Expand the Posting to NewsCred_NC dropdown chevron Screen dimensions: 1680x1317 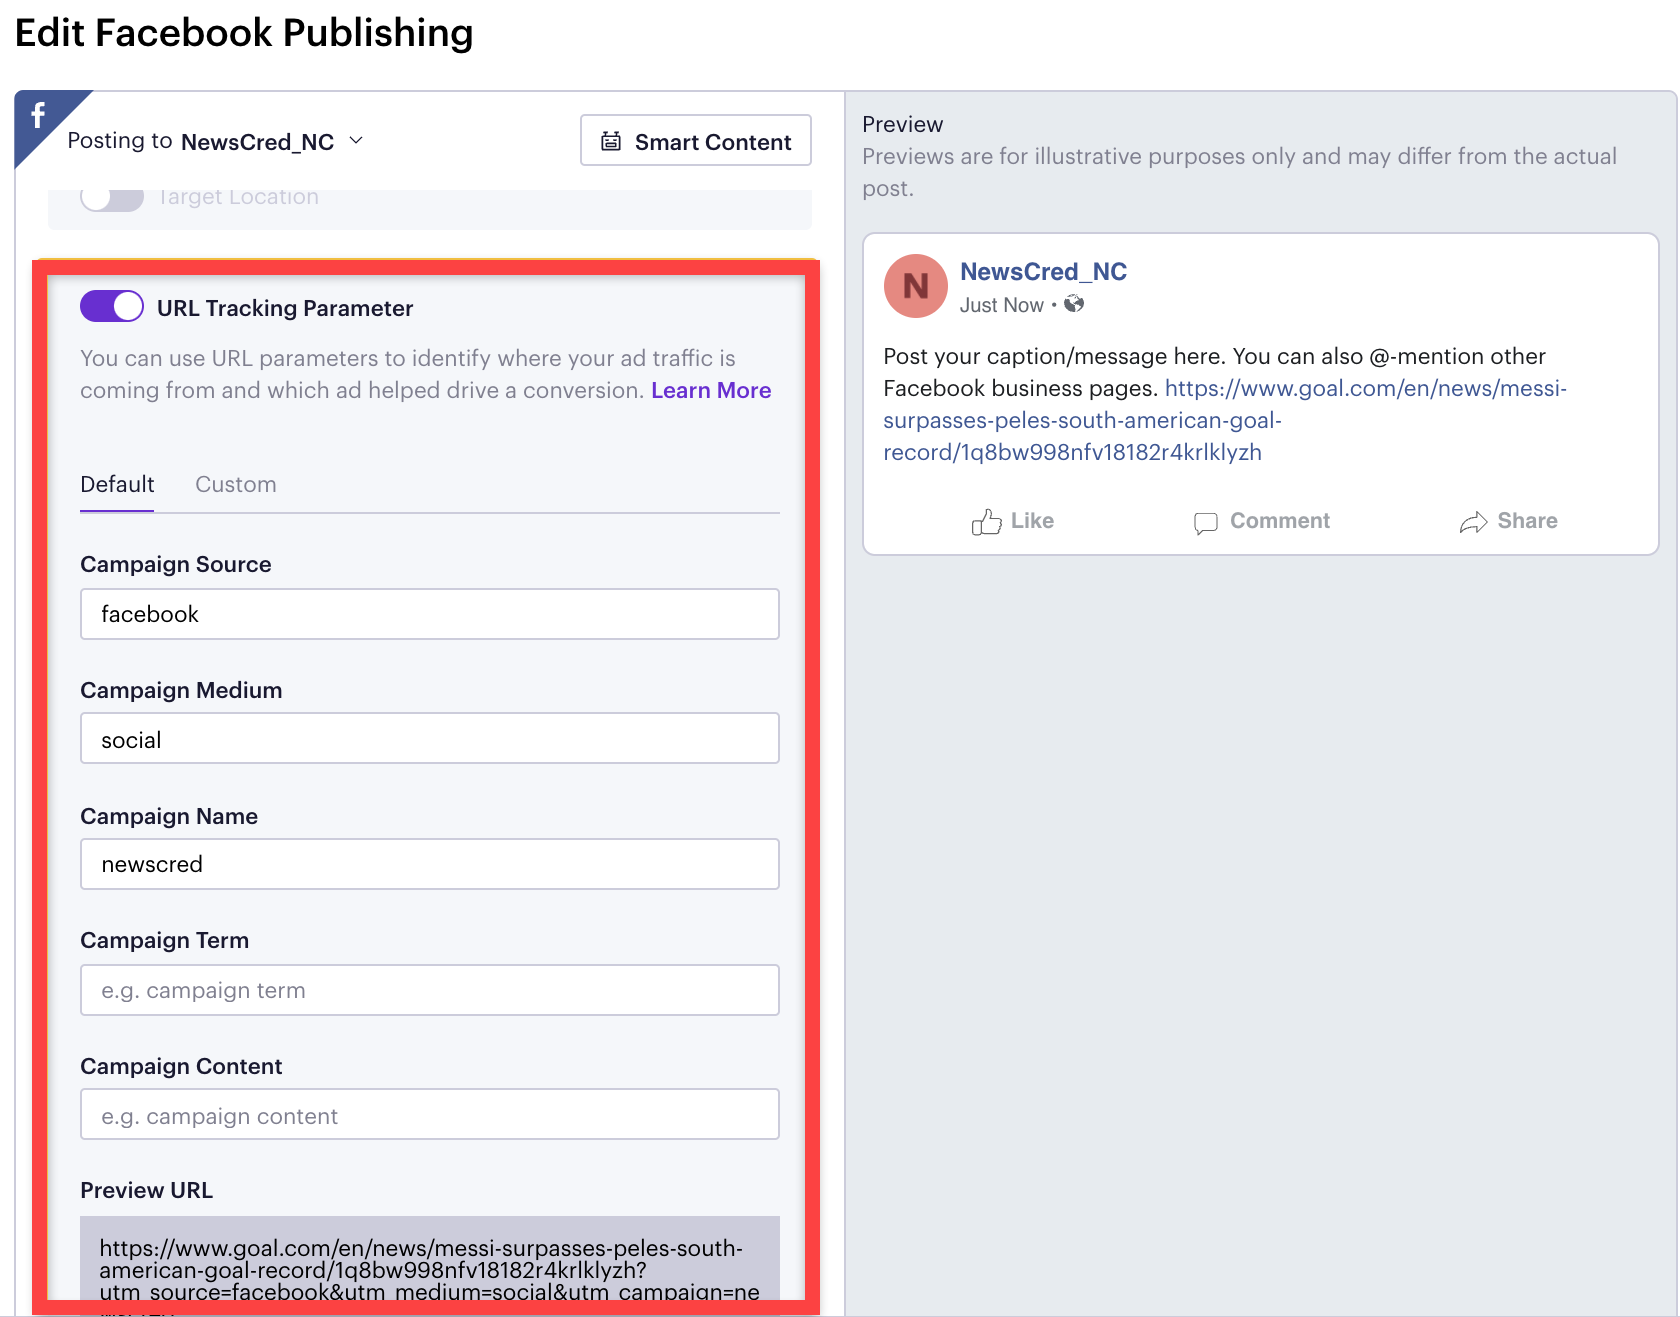[356, 140]
